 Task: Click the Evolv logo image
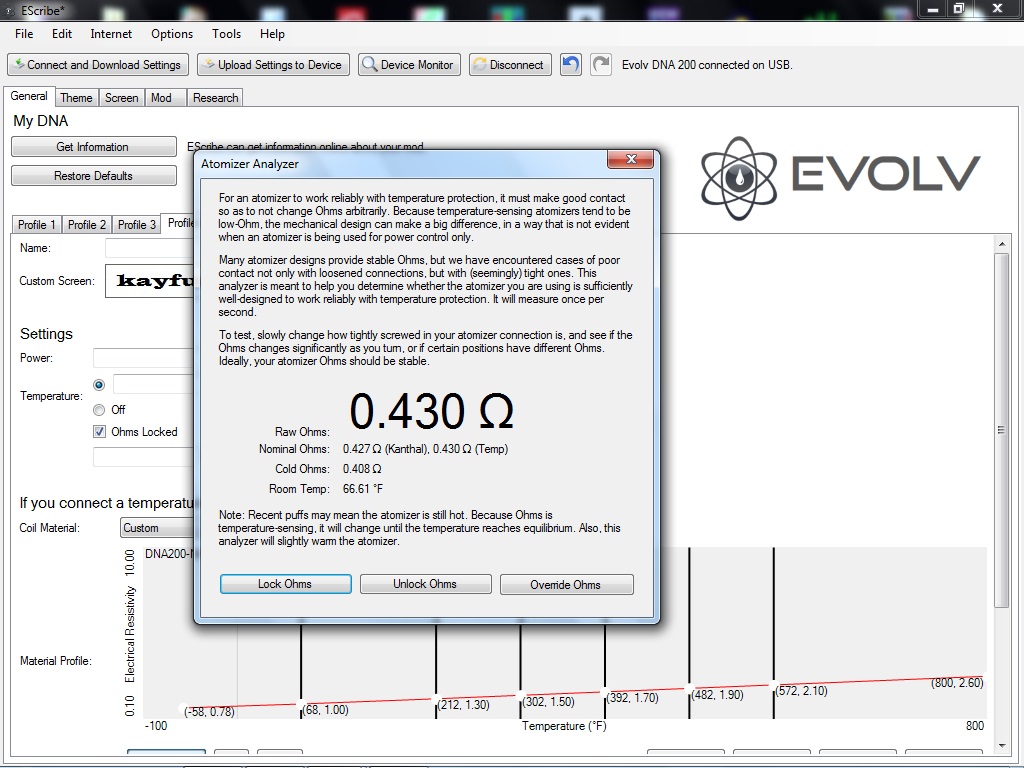pyautogui.click(x=840, y=178)
